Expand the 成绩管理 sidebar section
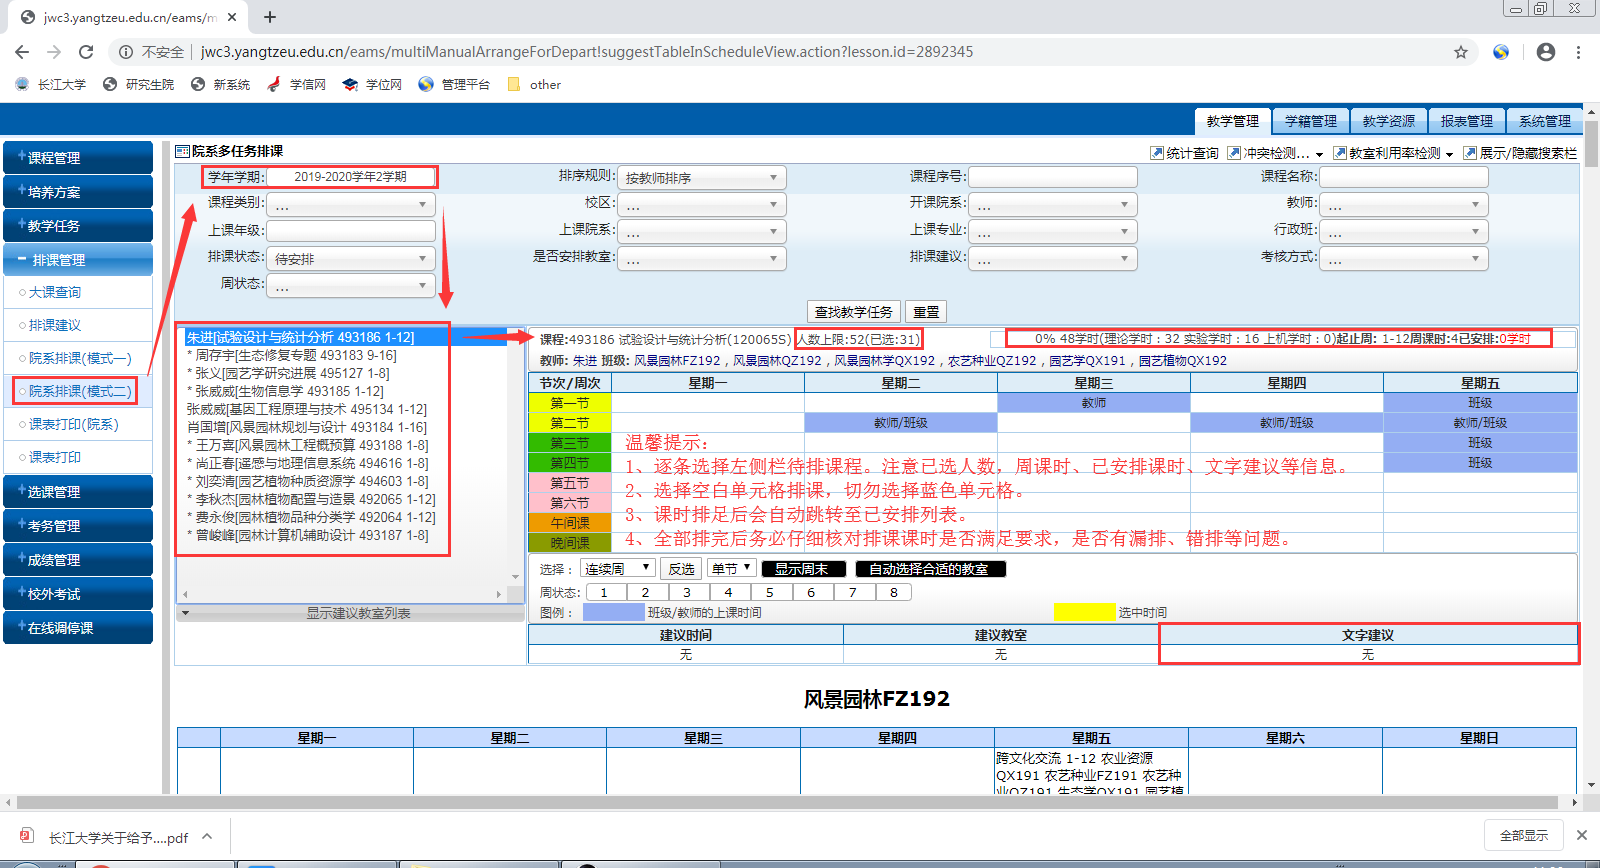1600x868 pixels. coord(78,560)
